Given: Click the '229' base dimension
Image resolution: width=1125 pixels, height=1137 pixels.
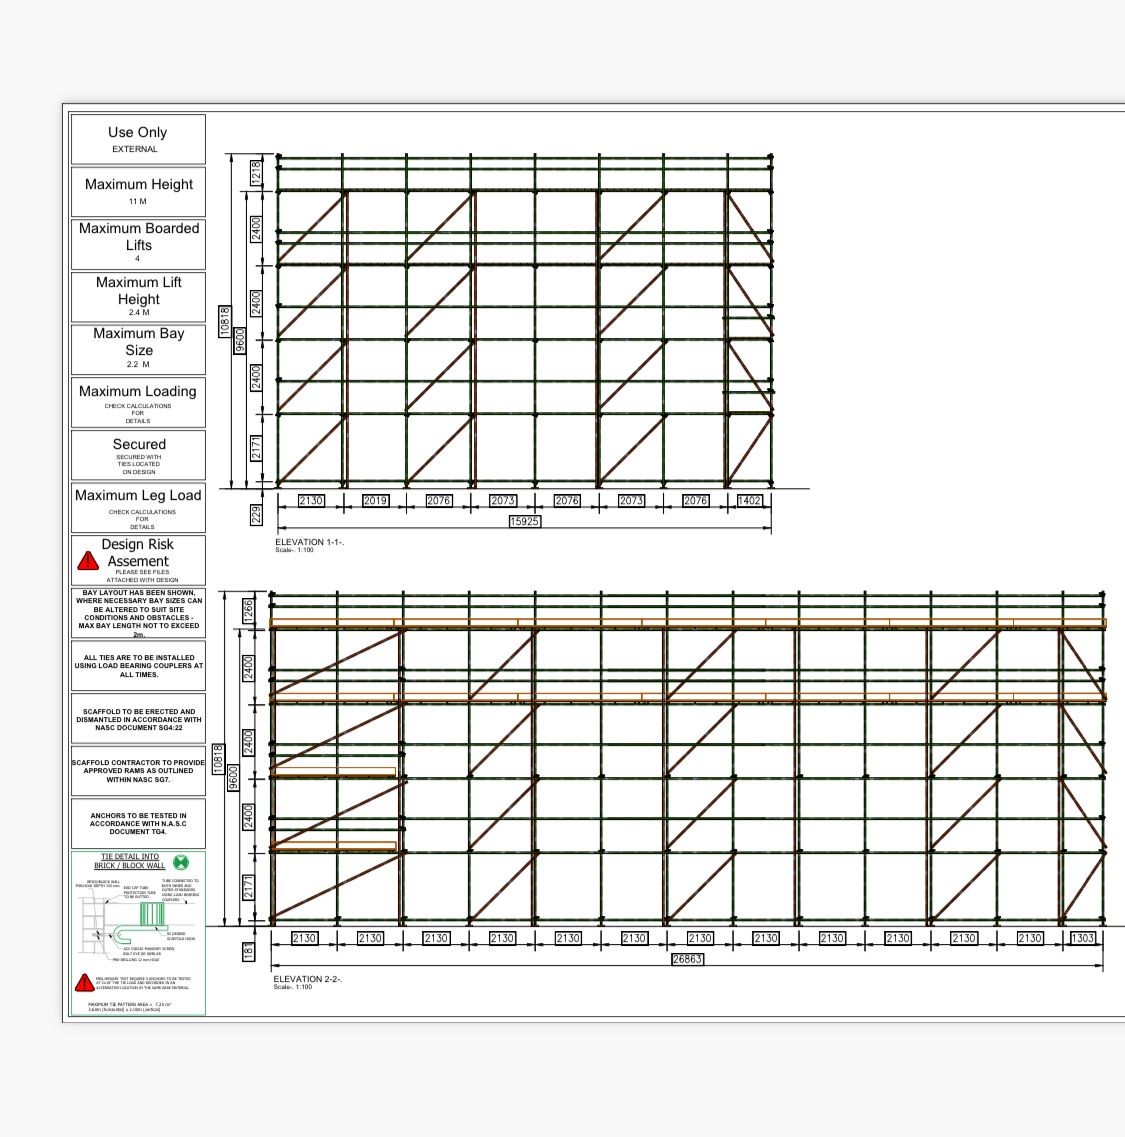Looking at the screenshot, I should (x=256, y=515).
